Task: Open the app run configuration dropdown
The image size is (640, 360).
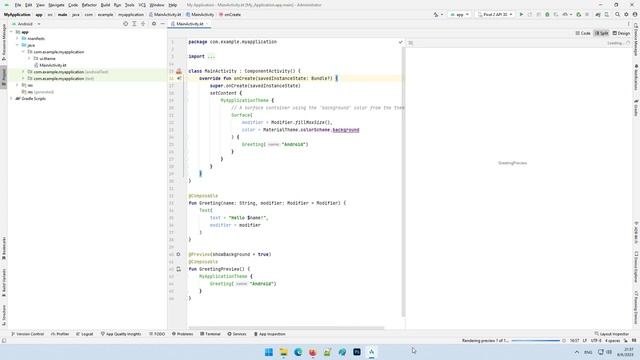Action: pyautogui.click(x=460, y=14)
